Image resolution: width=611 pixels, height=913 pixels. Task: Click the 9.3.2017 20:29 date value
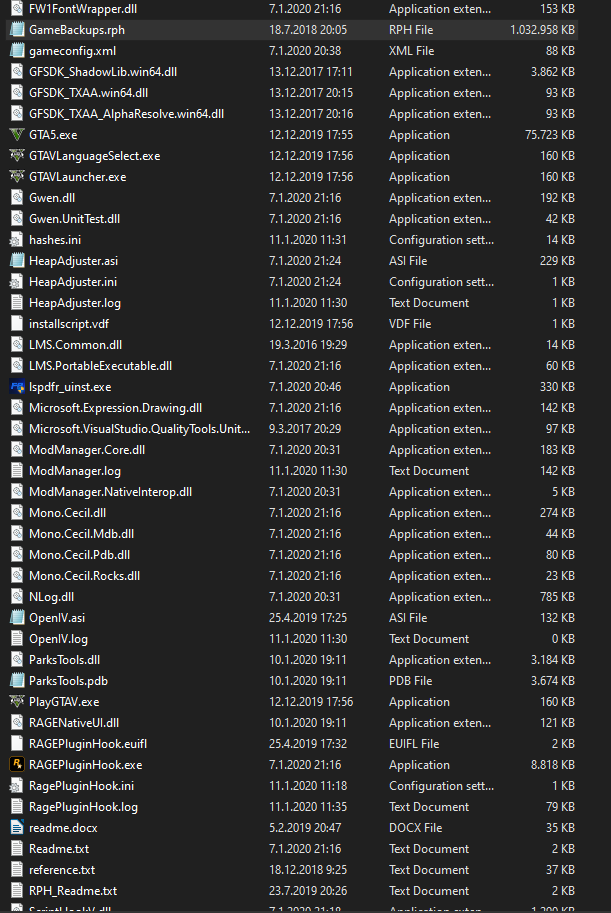[305, 429]
